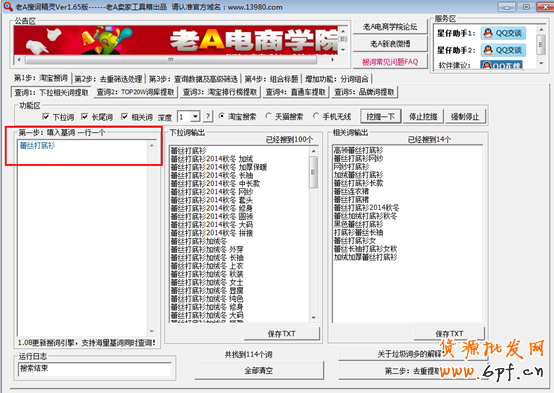This screenshot has width=554, height=393.
Task: Select related word 加绒加厚蕾丝打底衫
Action: pos(365,257)
